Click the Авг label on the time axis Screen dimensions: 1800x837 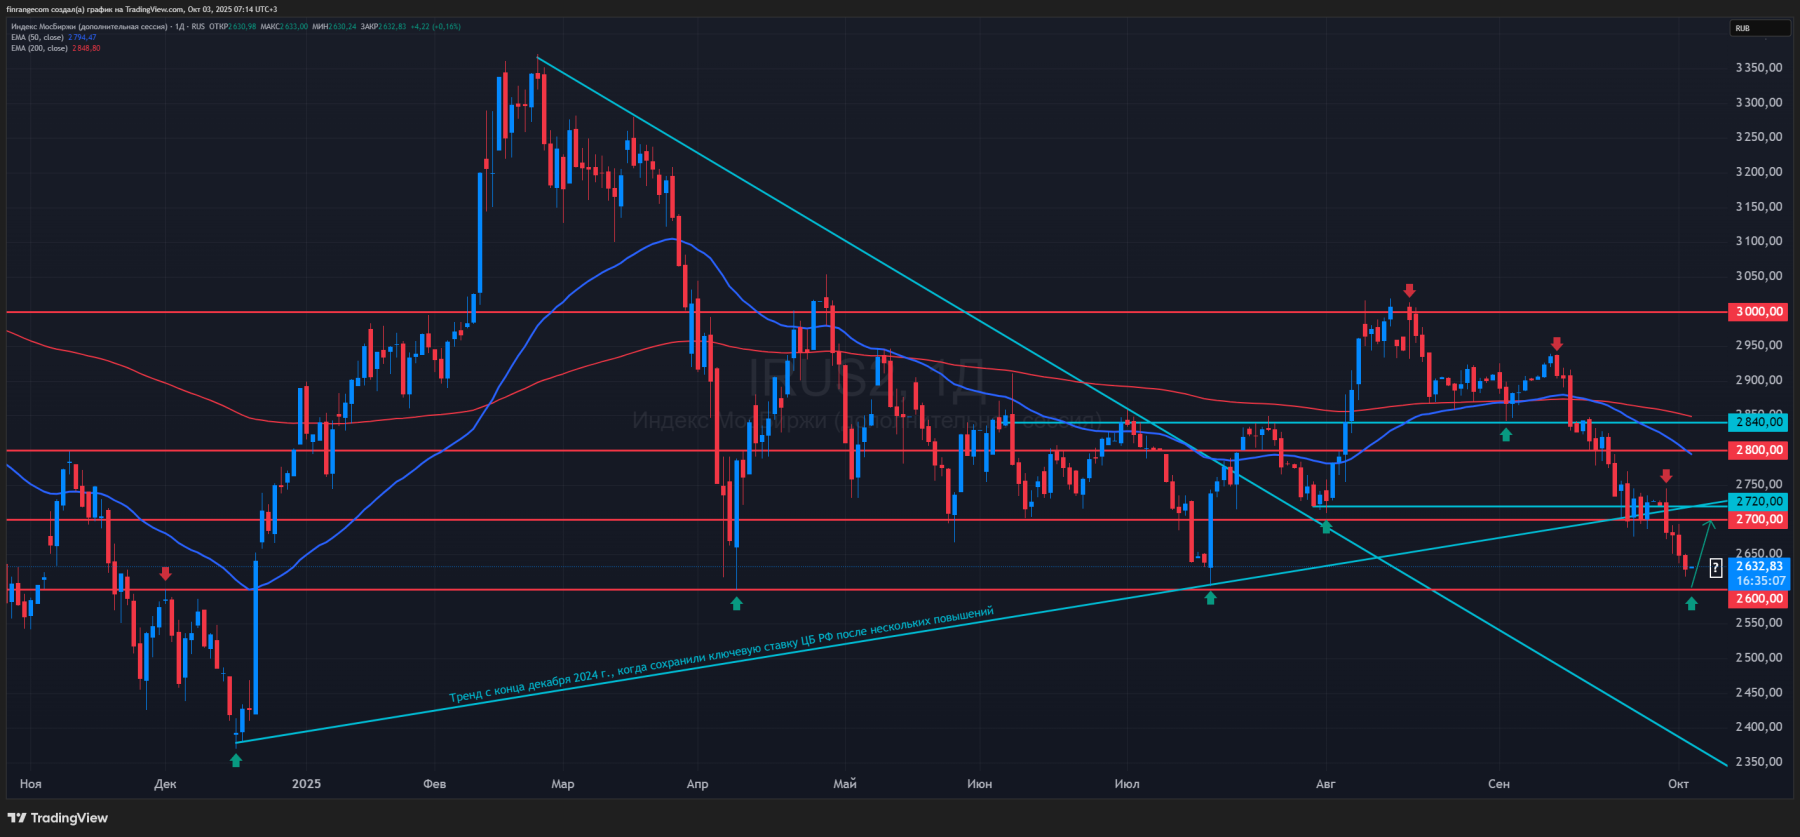(1325, 784)
